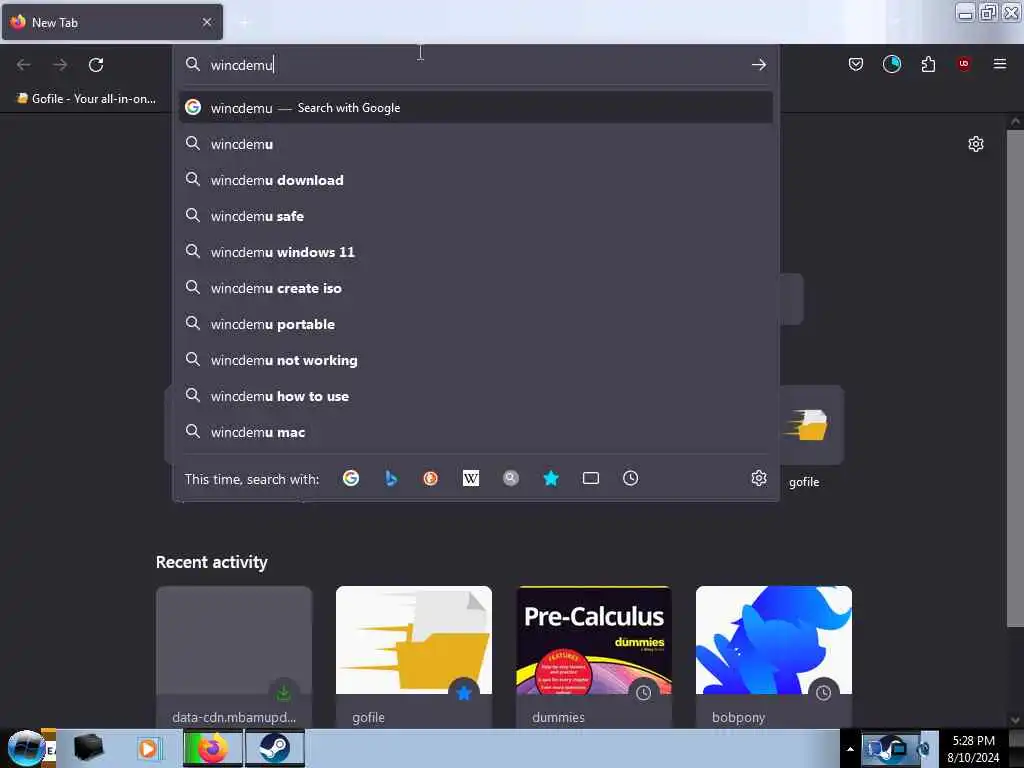The width and height of the screenshot is (1024, 768).
Task: Choose 'wincdemu portable' suggestion
Action: tap(475, 324)
